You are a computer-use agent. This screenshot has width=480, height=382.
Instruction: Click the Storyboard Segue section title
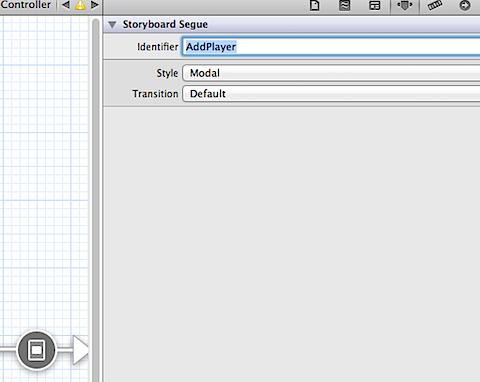point(165,24)
